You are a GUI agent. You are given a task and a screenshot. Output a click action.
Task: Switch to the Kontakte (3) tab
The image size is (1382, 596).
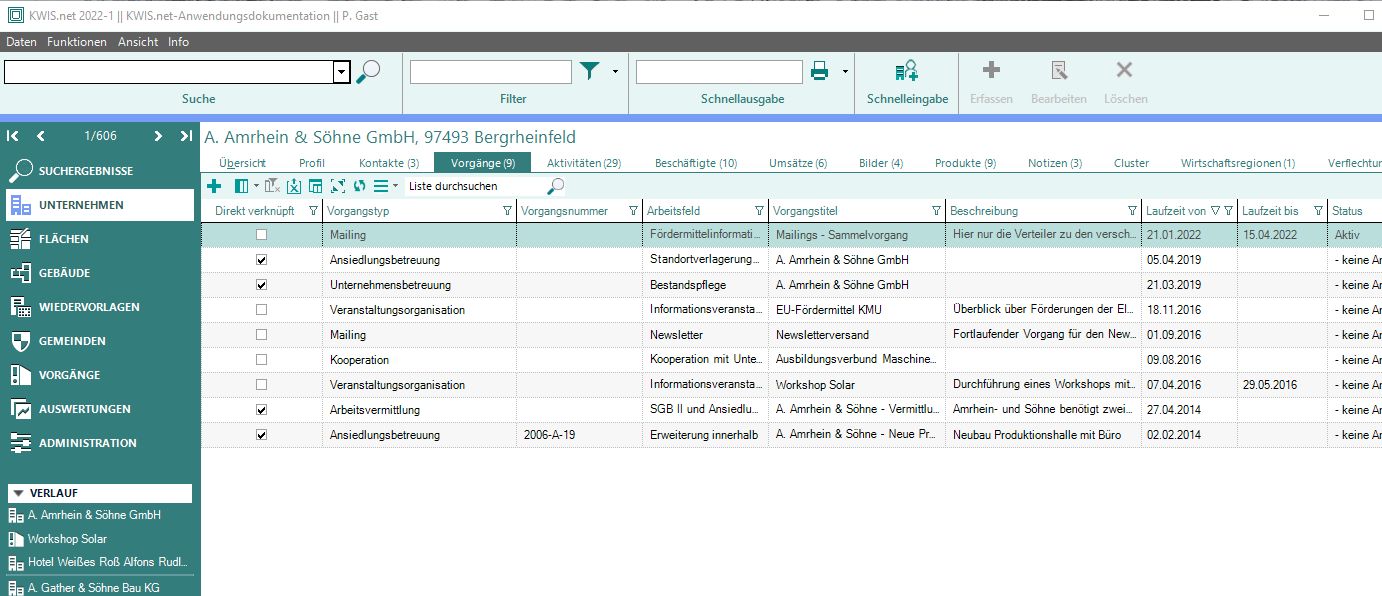[389, 163]
